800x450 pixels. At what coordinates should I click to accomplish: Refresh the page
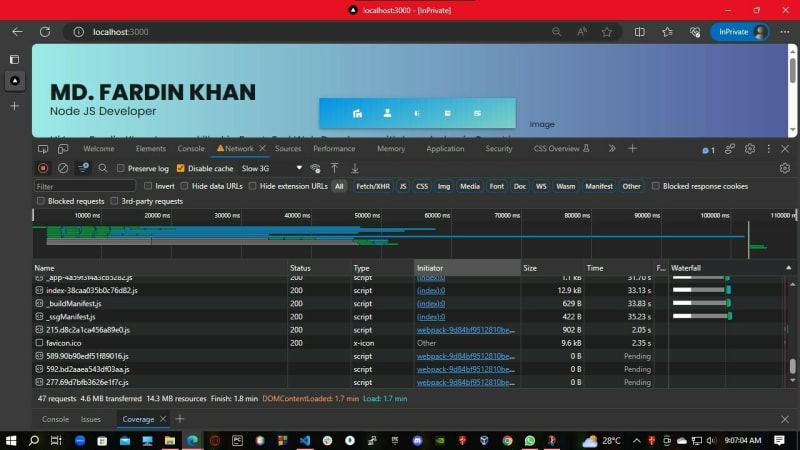pos(45,32)
